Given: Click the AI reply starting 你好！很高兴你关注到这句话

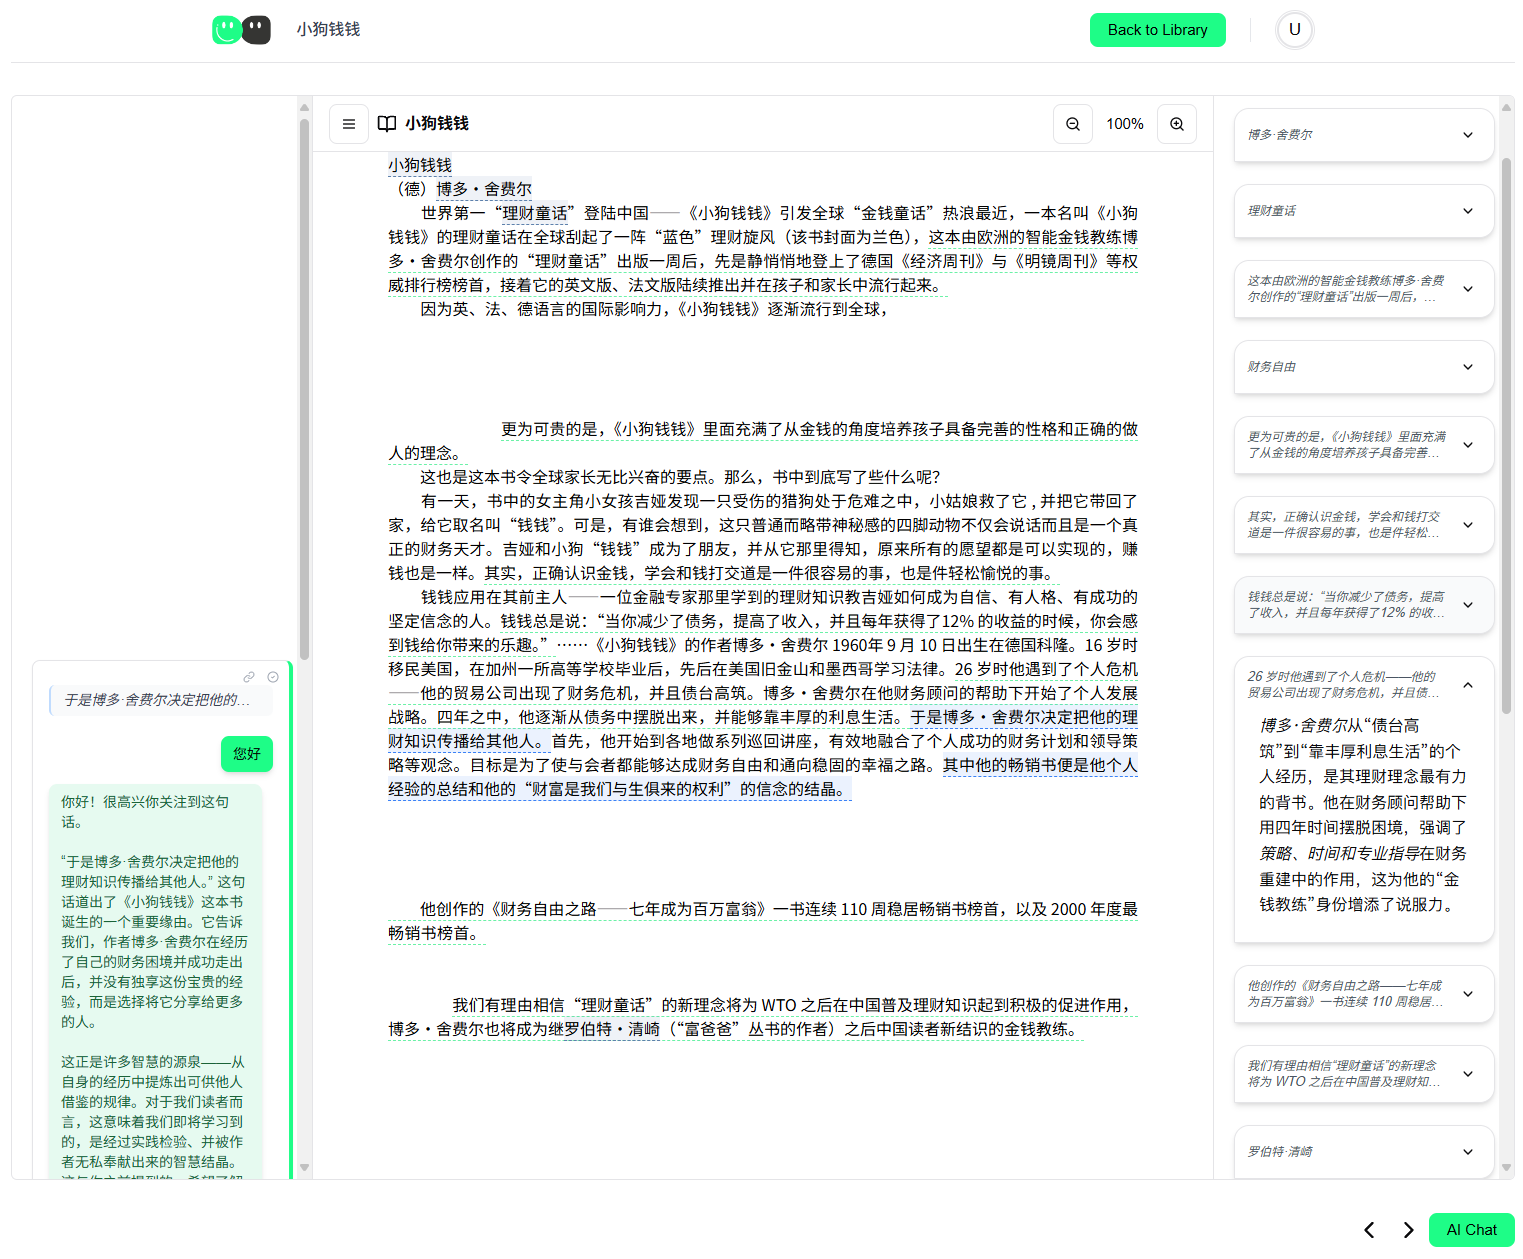Looking at the screenshot, I should (155, 981).
